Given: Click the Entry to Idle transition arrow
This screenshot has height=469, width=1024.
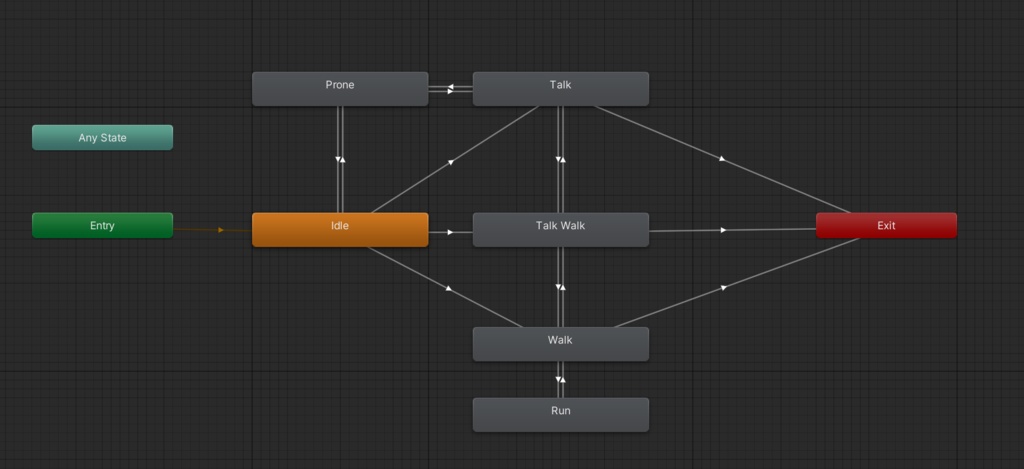Looking at the screenshot, I should (221, 230).
